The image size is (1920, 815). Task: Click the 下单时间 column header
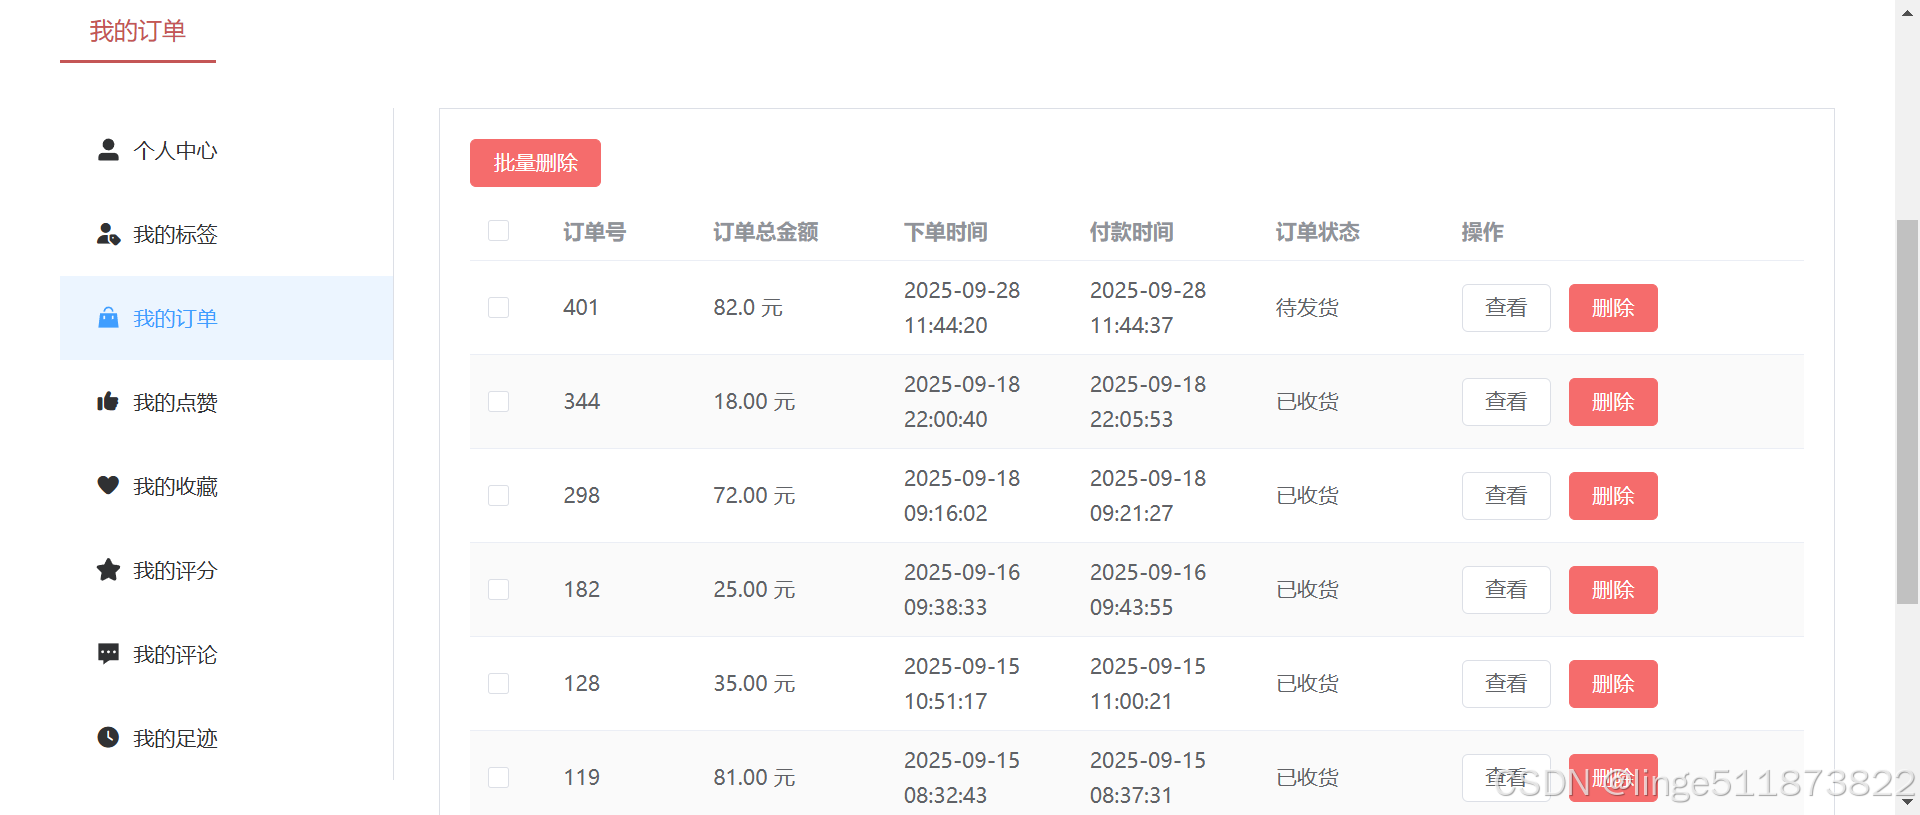click(945, 232)
